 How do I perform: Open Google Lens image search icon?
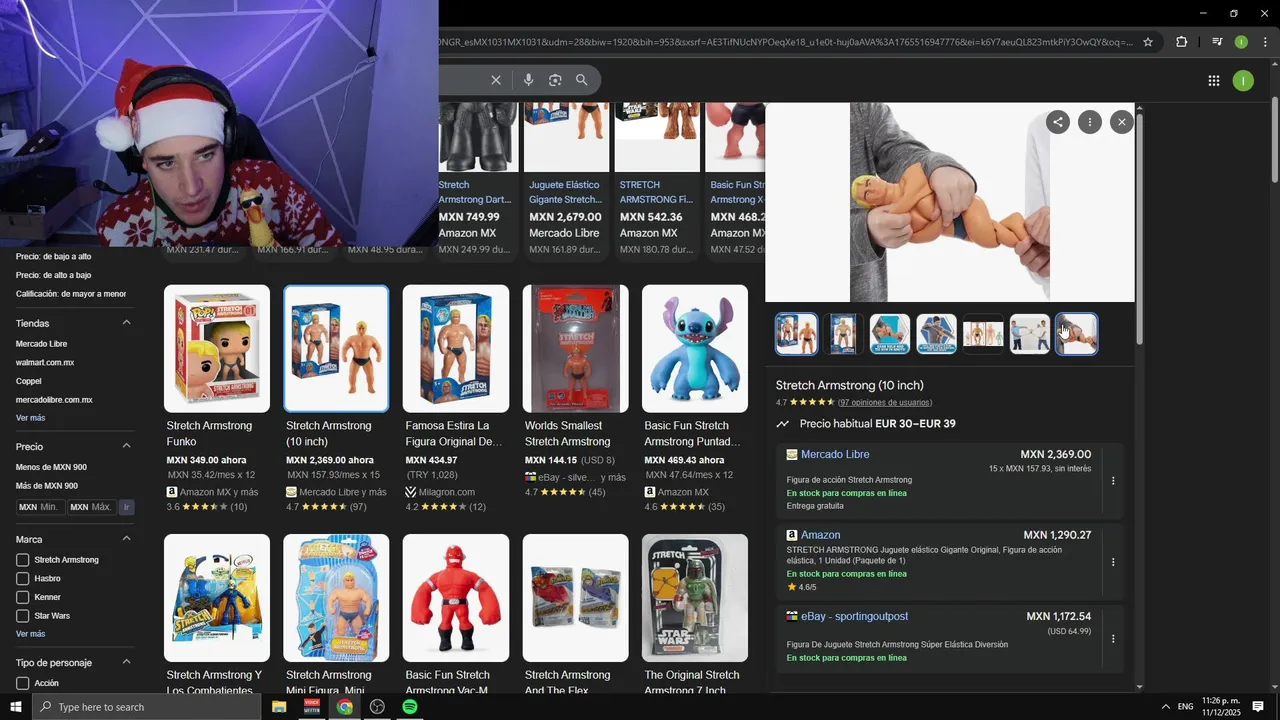click(555, 80)
